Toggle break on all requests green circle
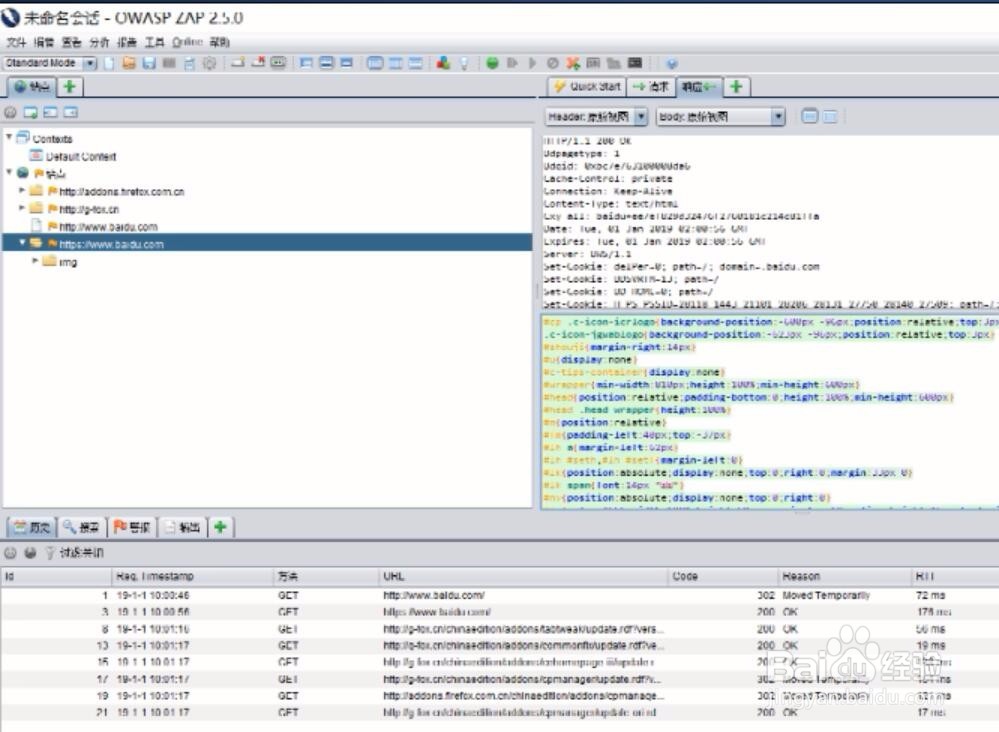Screen dimensions: 999x732 pos(492,63)
